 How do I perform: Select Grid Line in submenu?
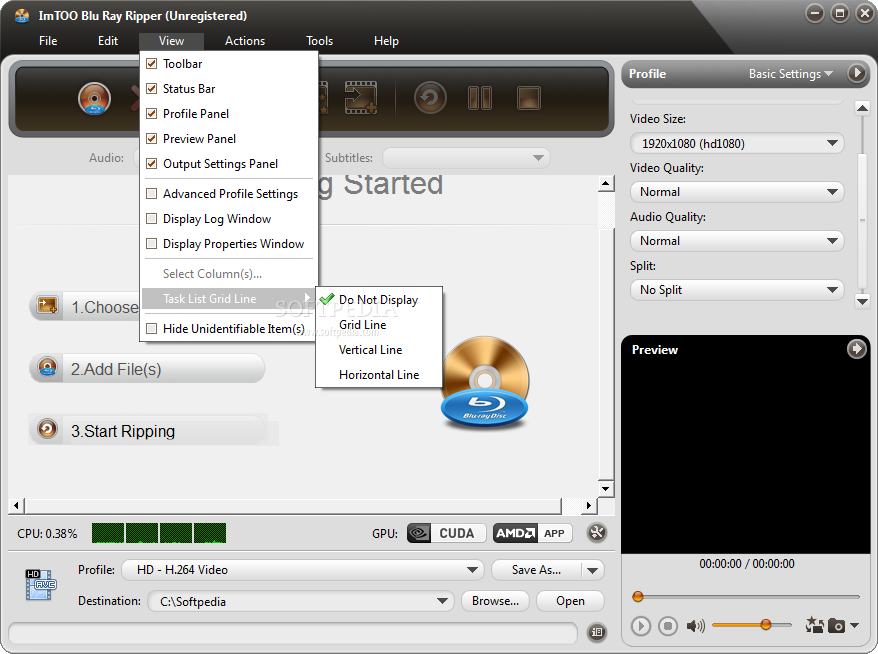click(x=379, y=325)
